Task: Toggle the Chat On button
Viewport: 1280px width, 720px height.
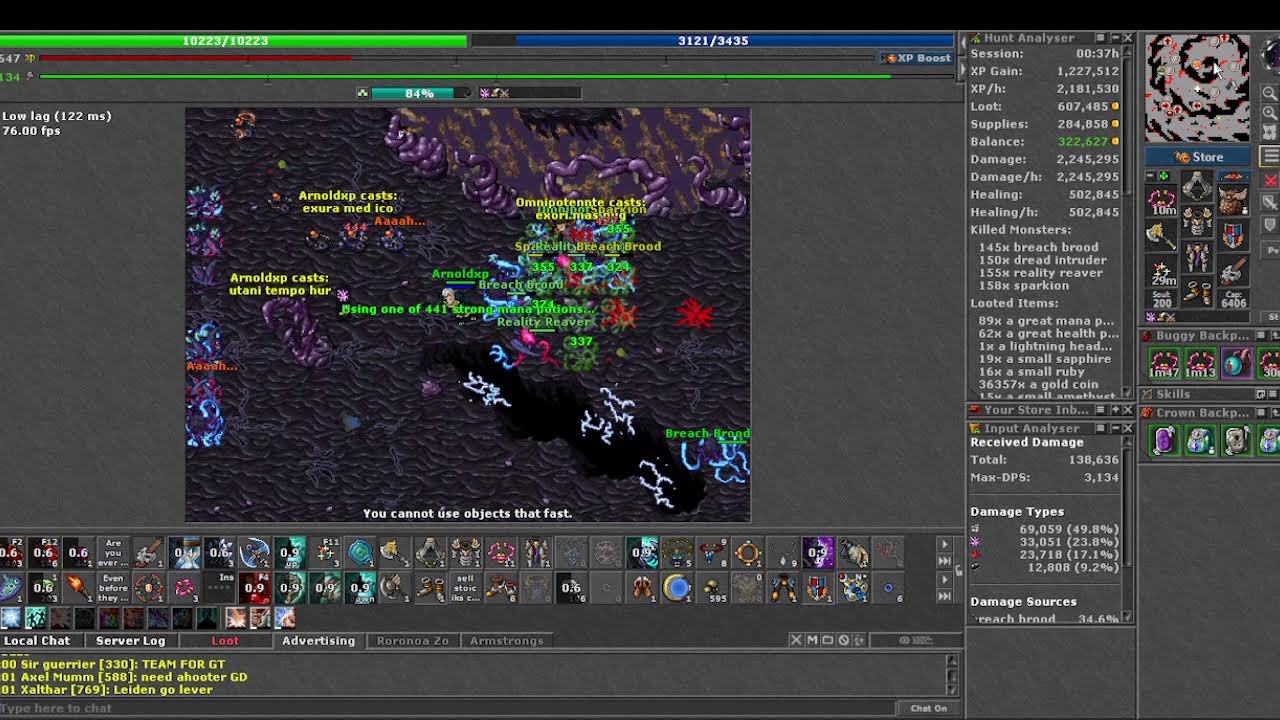Action: [x=928, y=708]
